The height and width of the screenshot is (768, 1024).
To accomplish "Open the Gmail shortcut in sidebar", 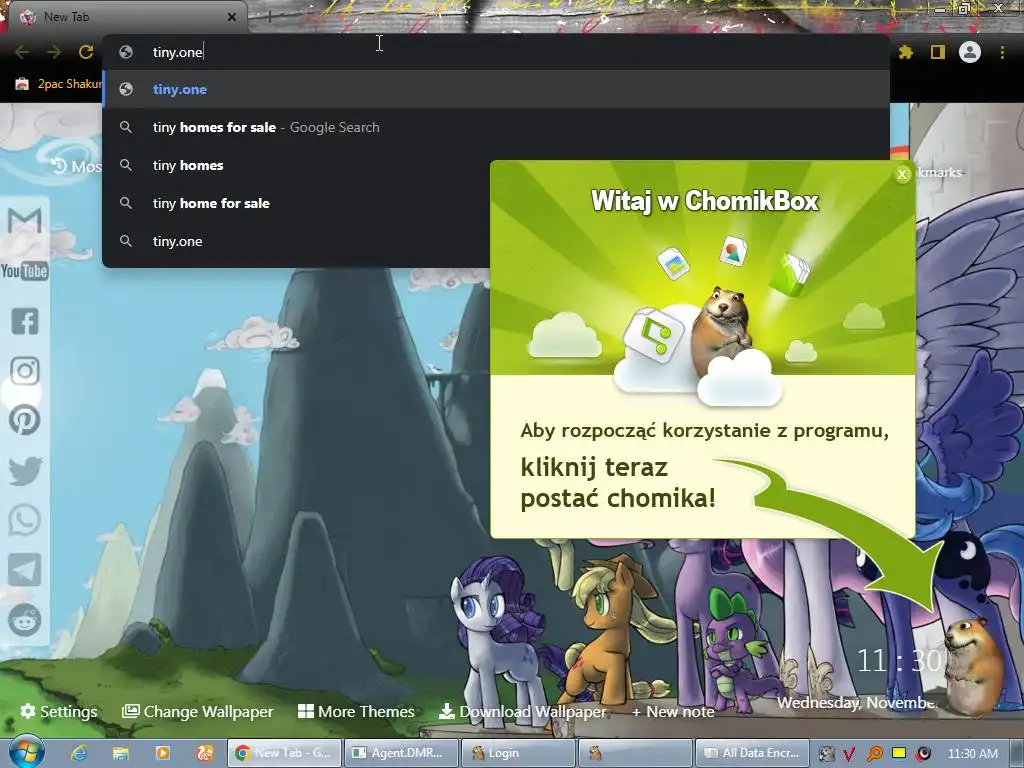I will [x=25, y=221].
